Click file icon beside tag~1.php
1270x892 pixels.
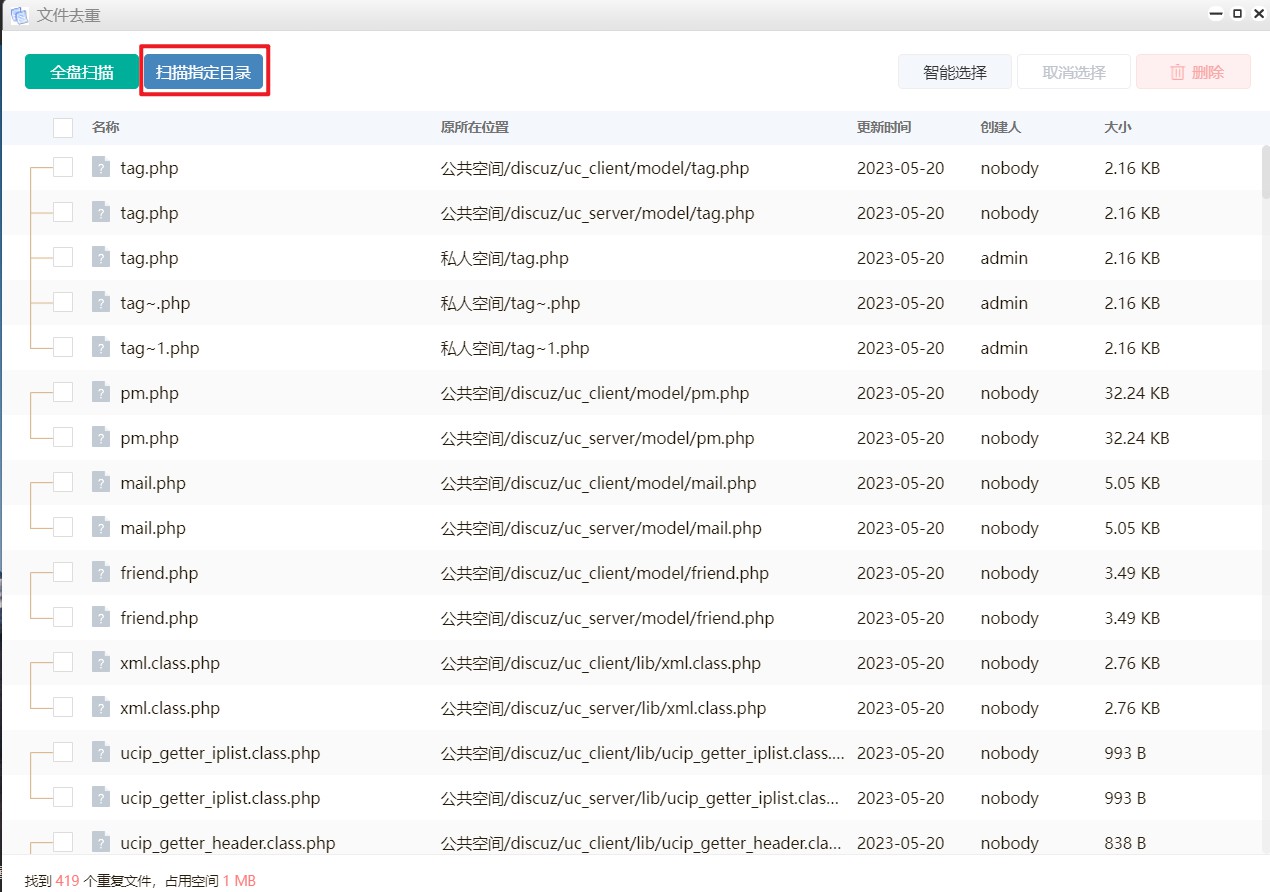pyautogui.click(x=100, y=347)
